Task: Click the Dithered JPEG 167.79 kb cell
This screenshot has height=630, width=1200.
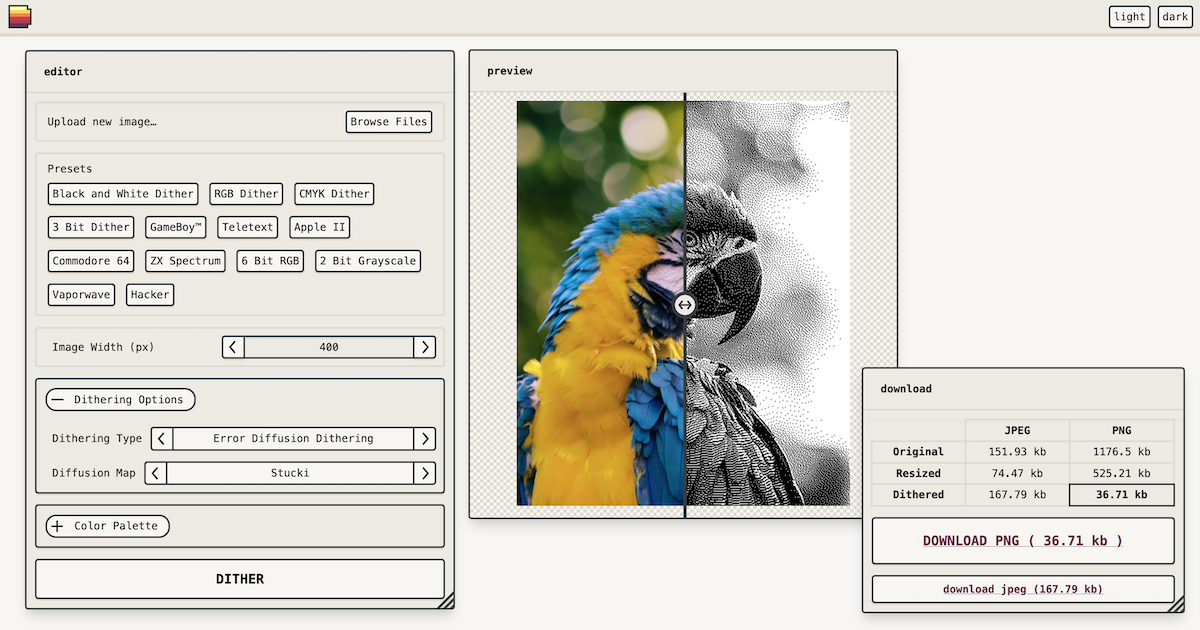Action: [1017, 494]
